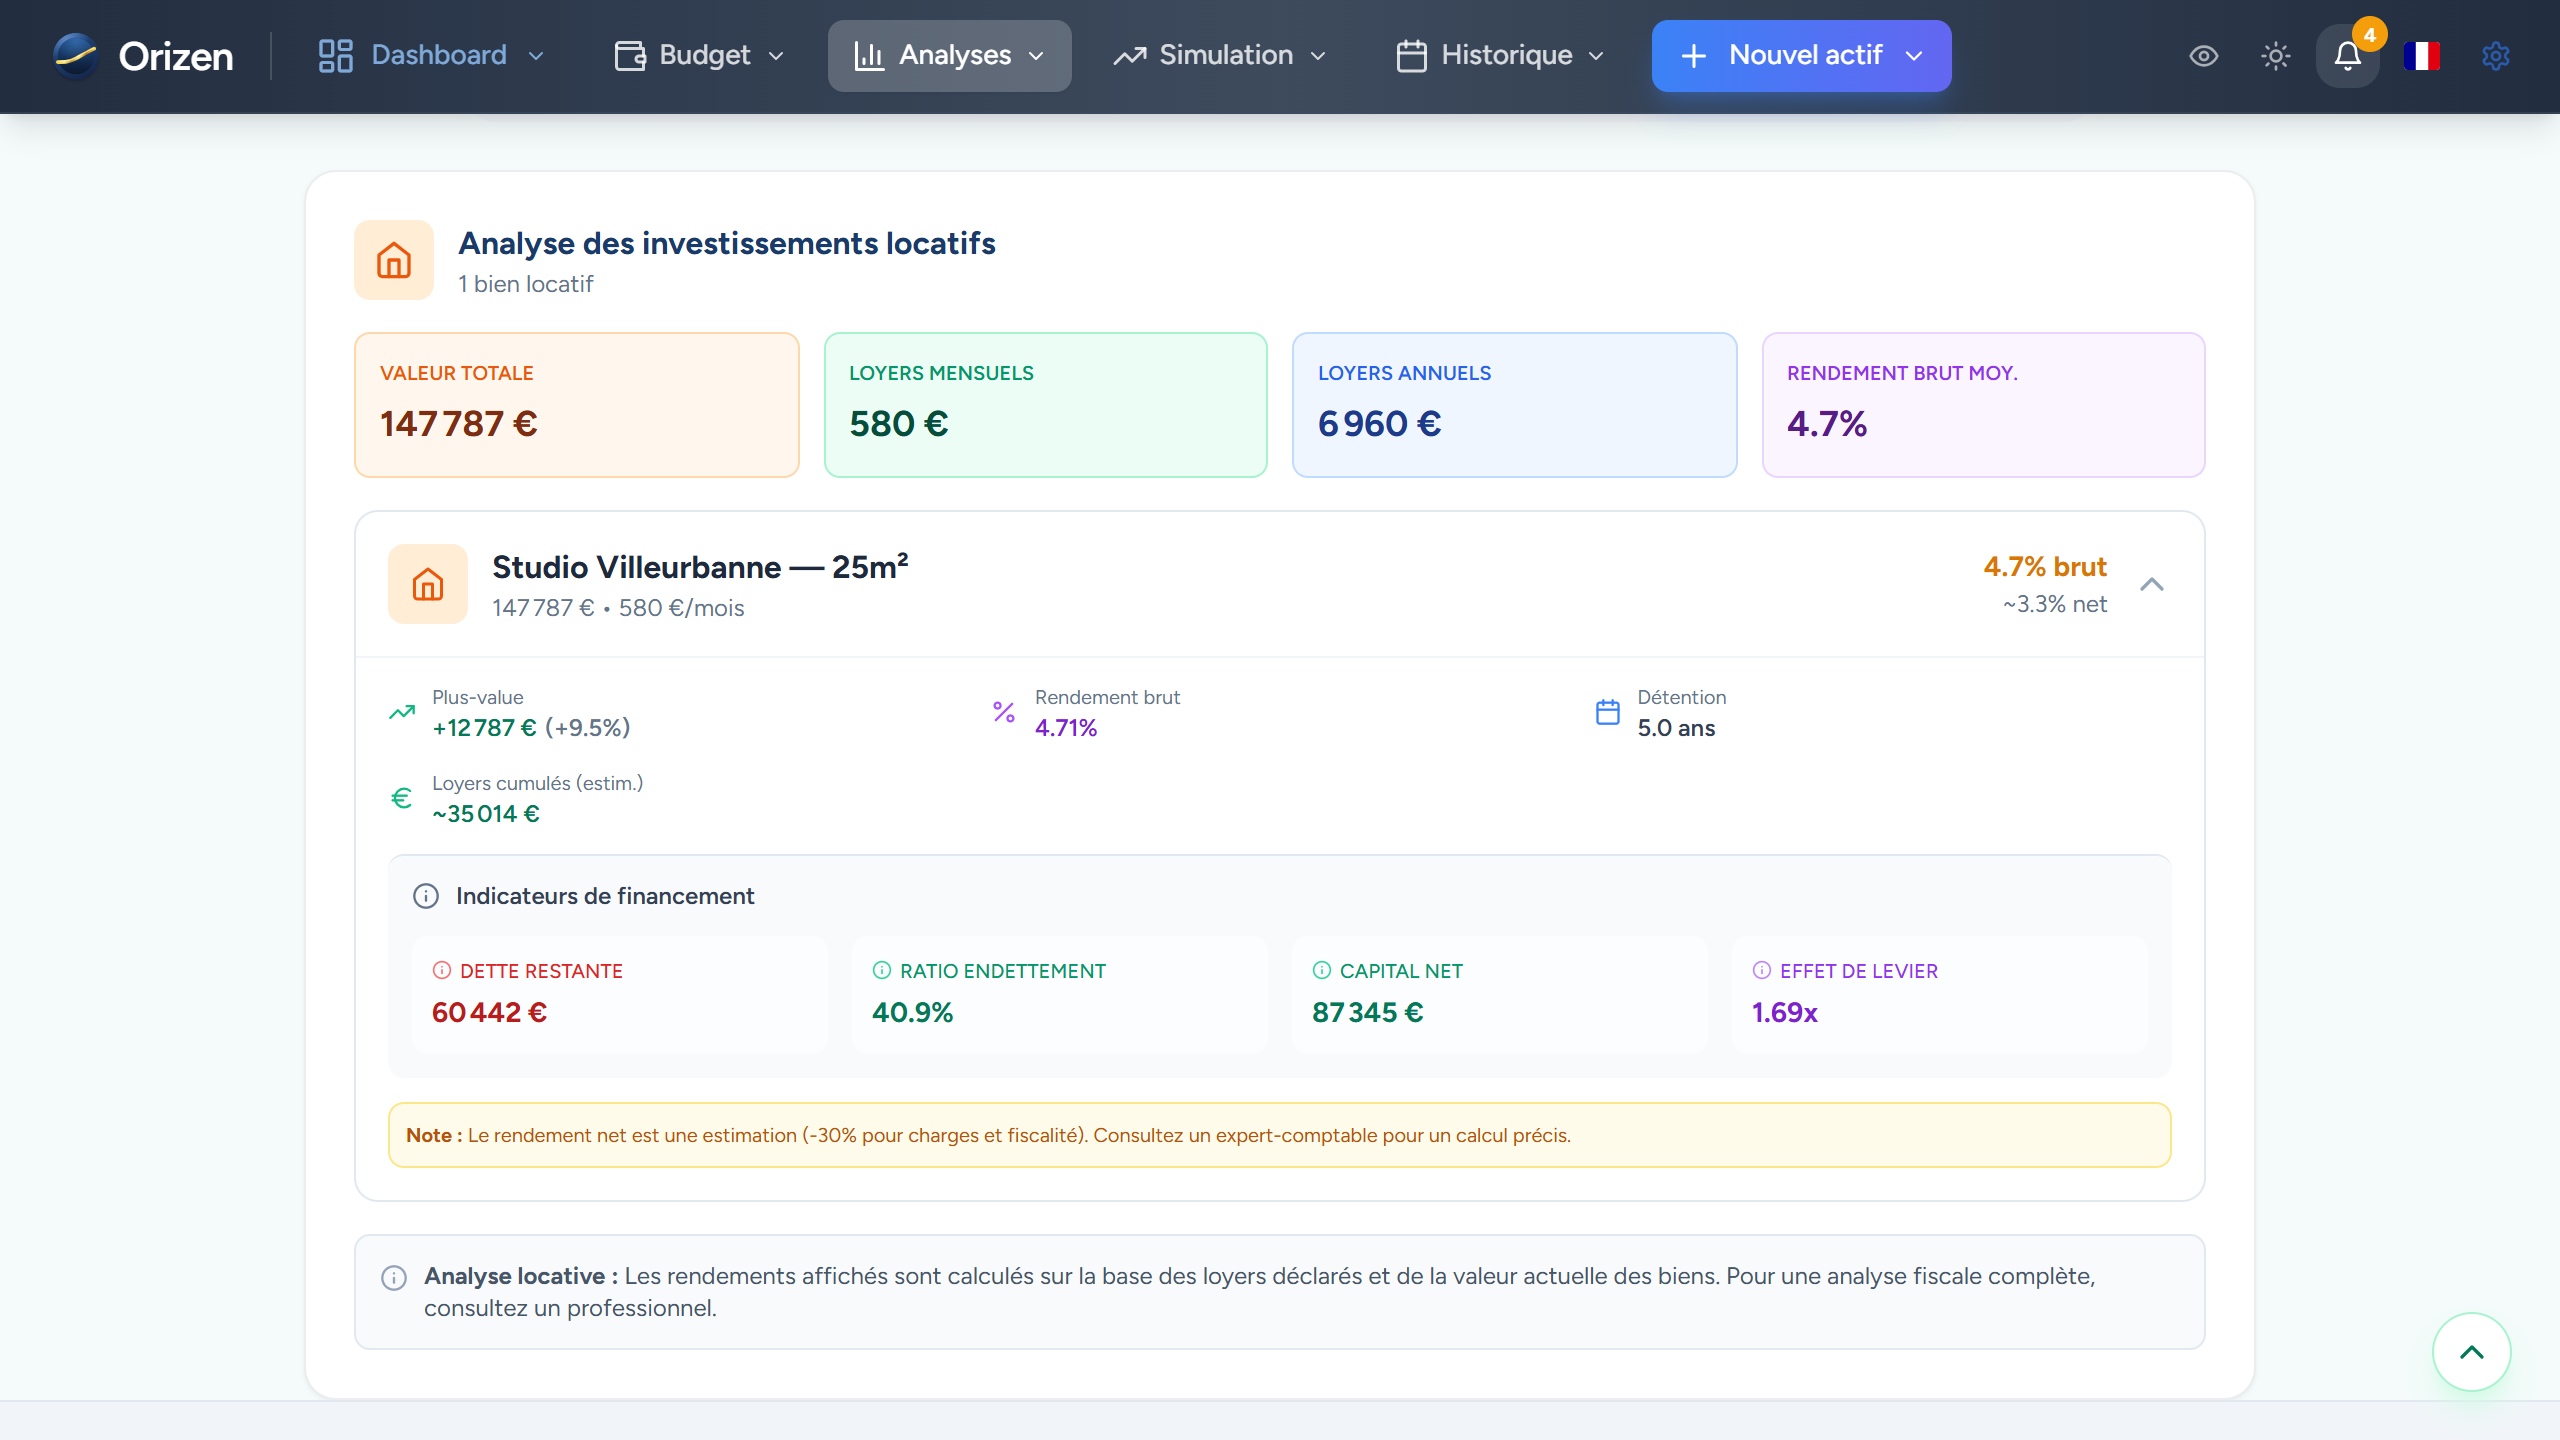Open settings gear icon
Viewport: 2560px width, 1440px height.
coord(2495,56)
